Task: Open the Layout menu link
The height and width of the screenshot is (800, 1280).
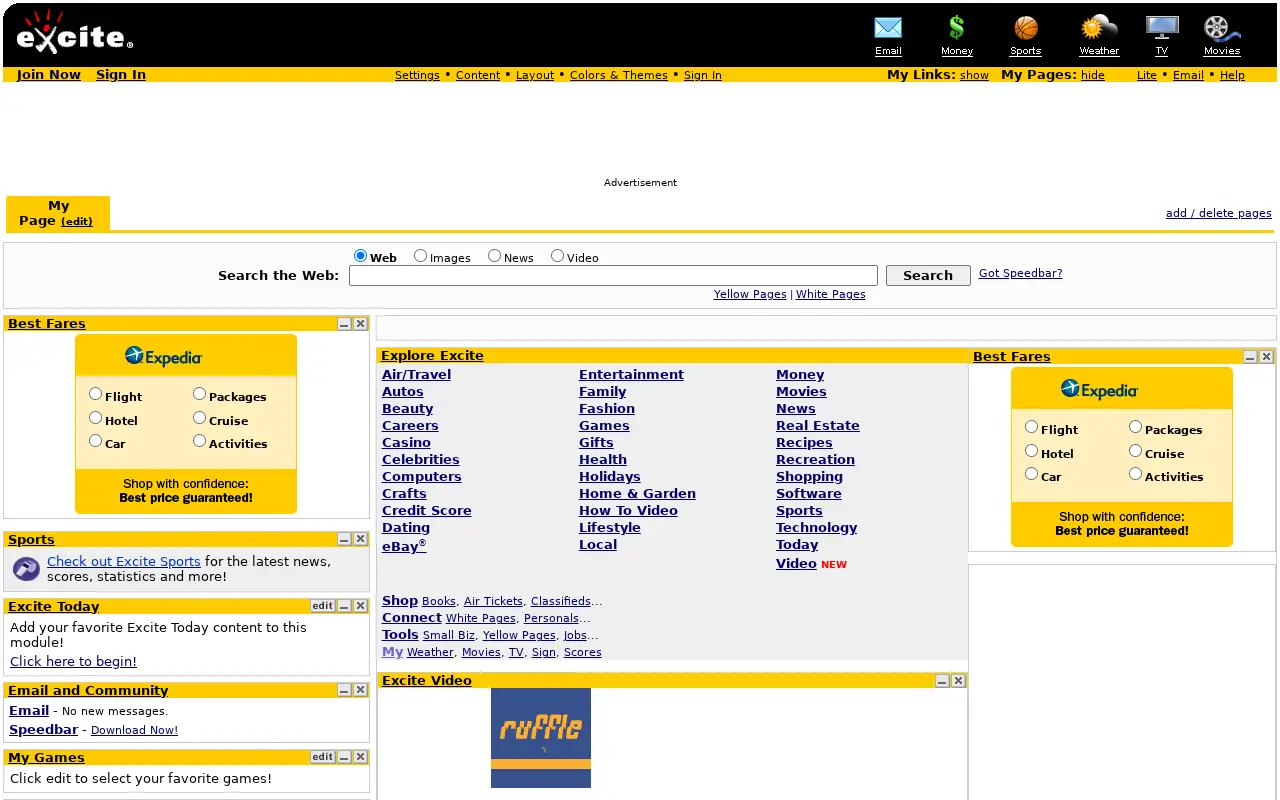Action: (535, 75)
